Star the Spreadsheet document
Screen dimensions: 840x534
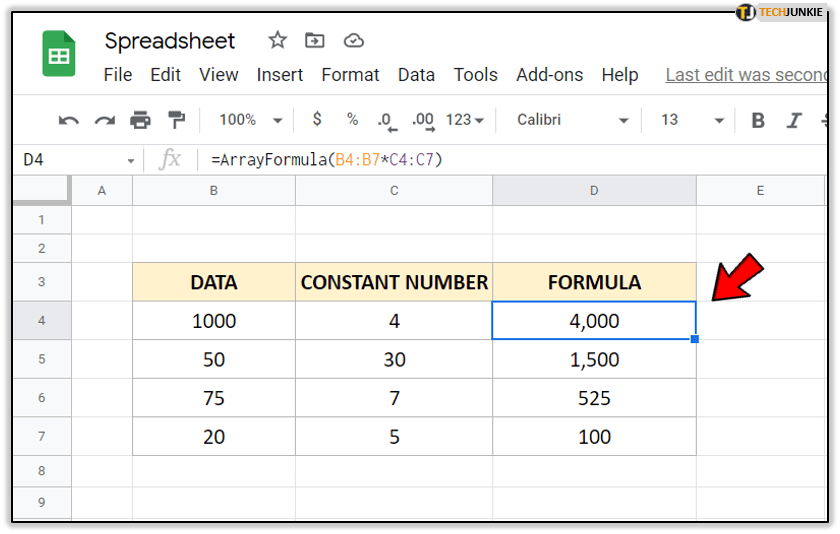[x=277, y=40]
